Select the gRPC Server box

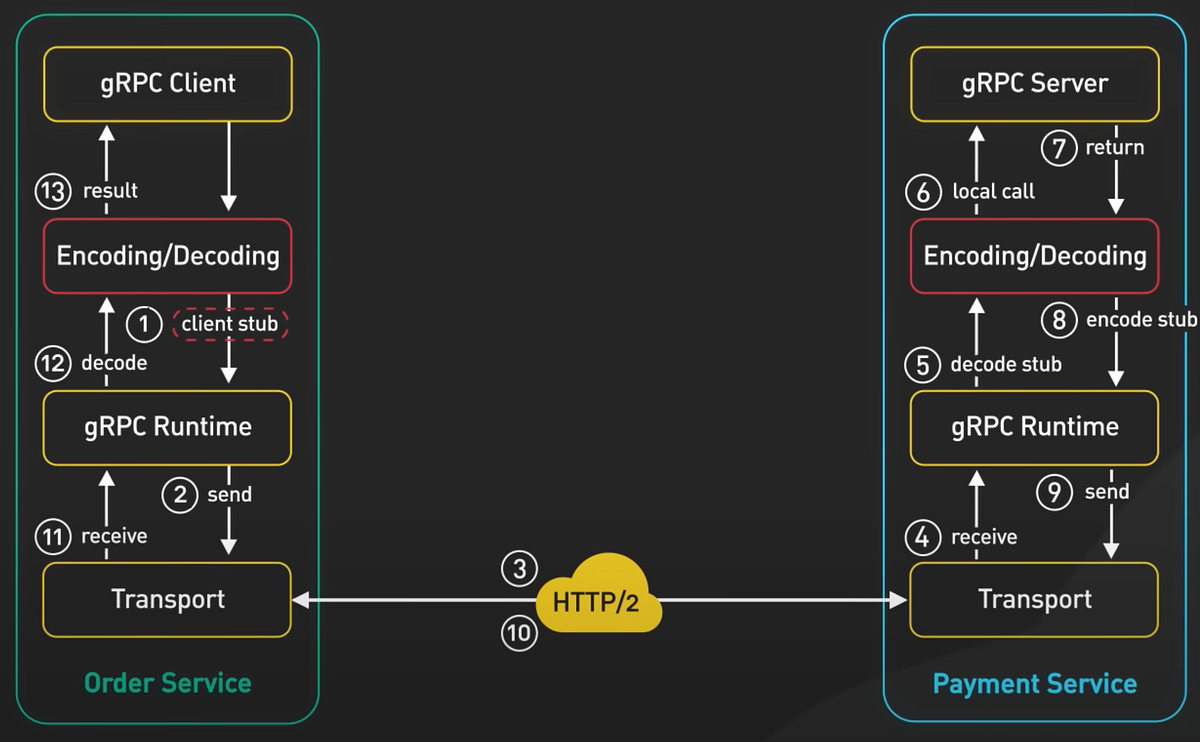coord(1034,84)
